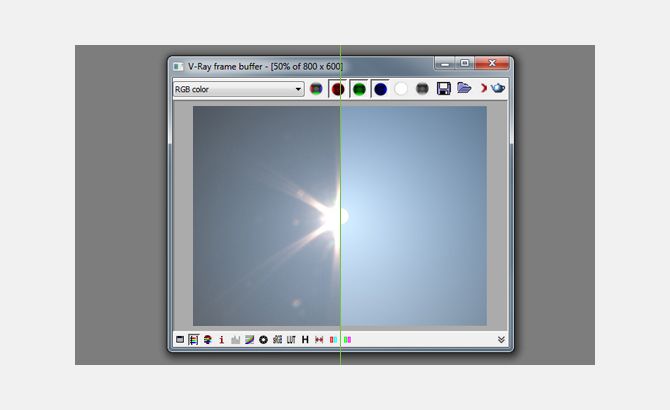Open color corrections window icon in bottom bar
The image size is (670, 410).
(x=180, y=340)
